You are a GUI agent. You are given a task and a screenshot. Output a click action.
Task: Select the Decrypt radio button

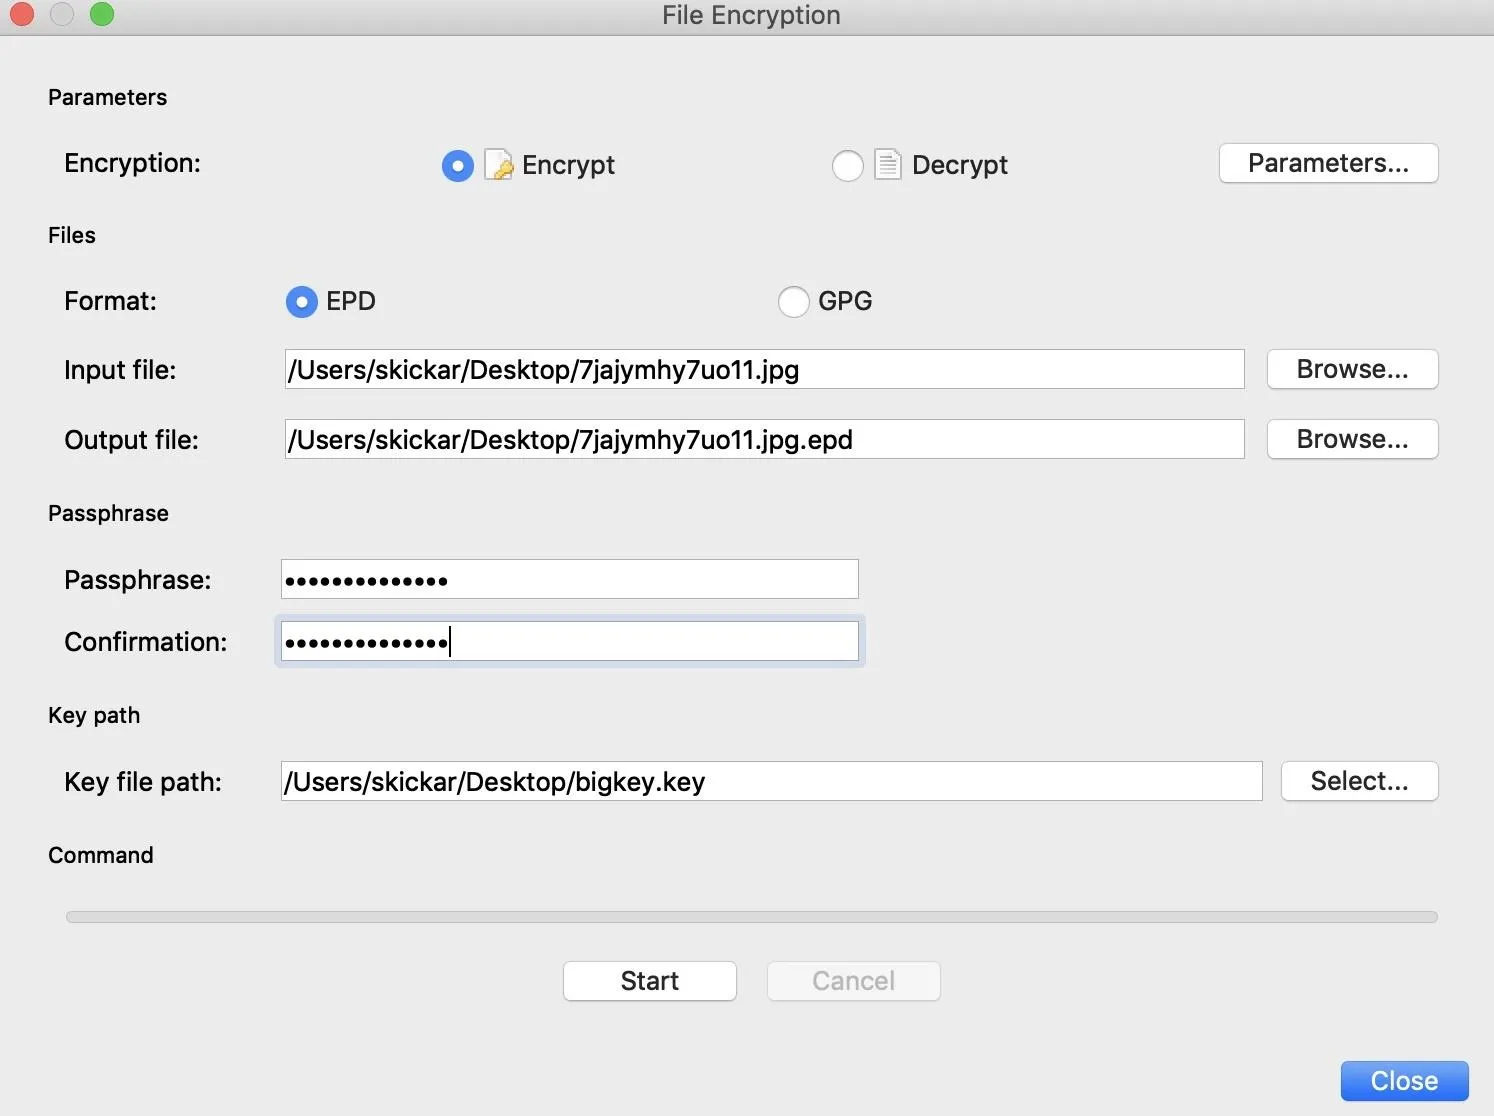pyautogui.click(x=847, y=165)
